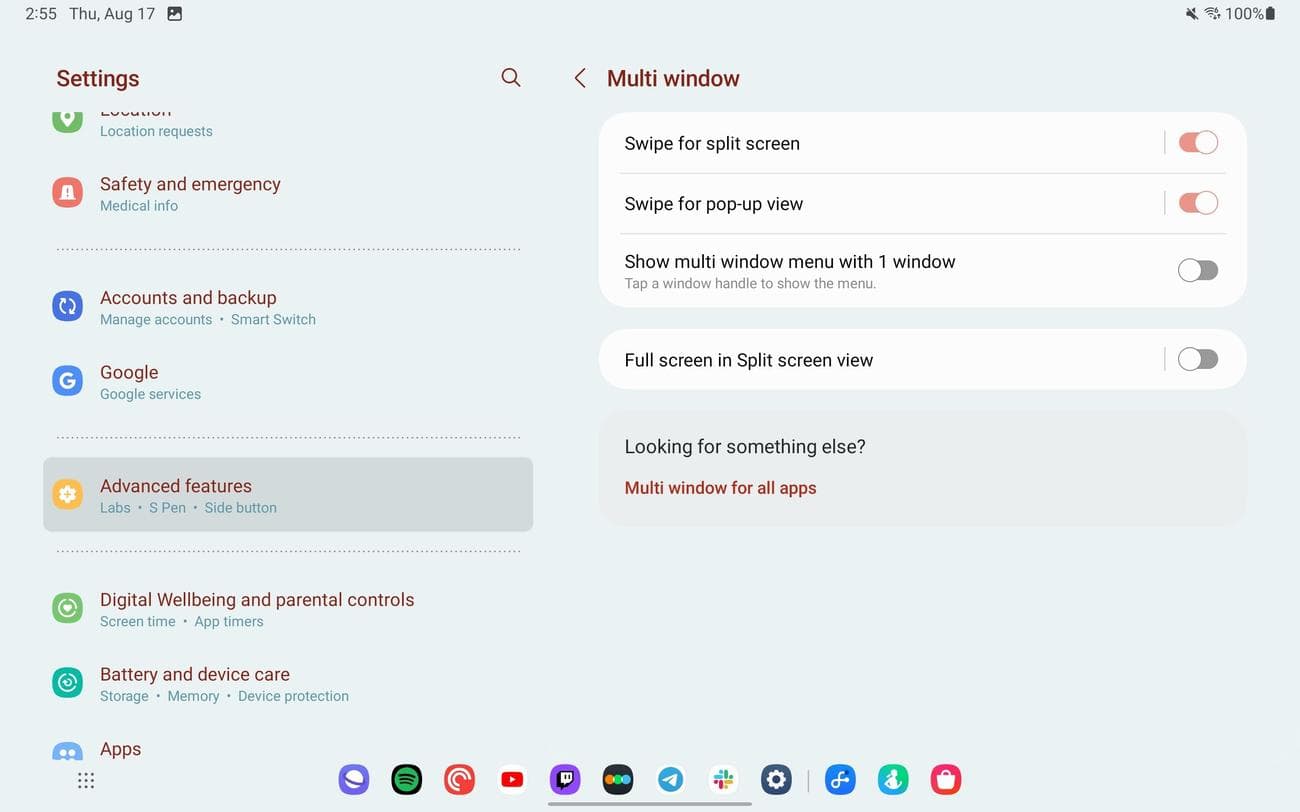Enable Full screen in Split screen view
The image size is (1300, 812).
coord(1197,359)
